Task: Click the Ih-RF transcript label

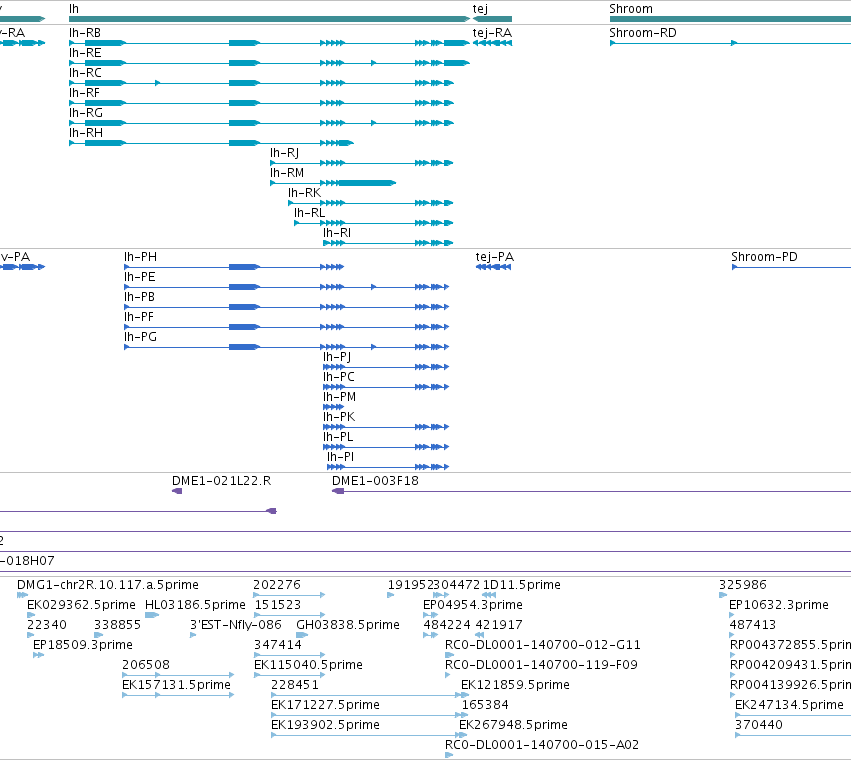Action: click(84, 93)
